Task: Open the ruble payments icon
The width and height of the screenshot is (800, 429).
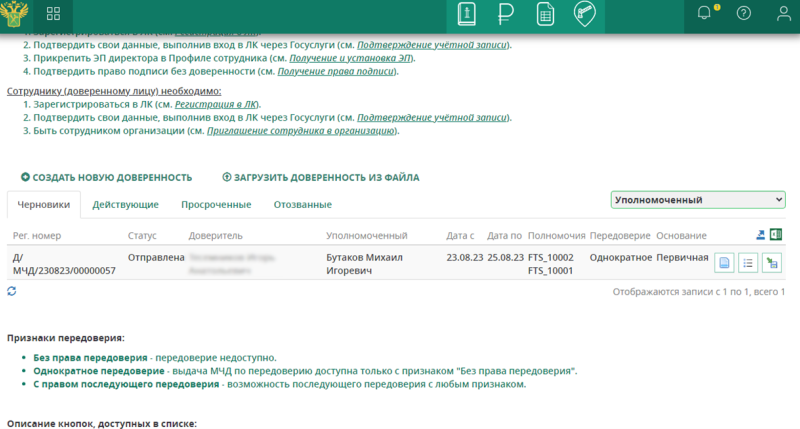Action: click(505, 14)
